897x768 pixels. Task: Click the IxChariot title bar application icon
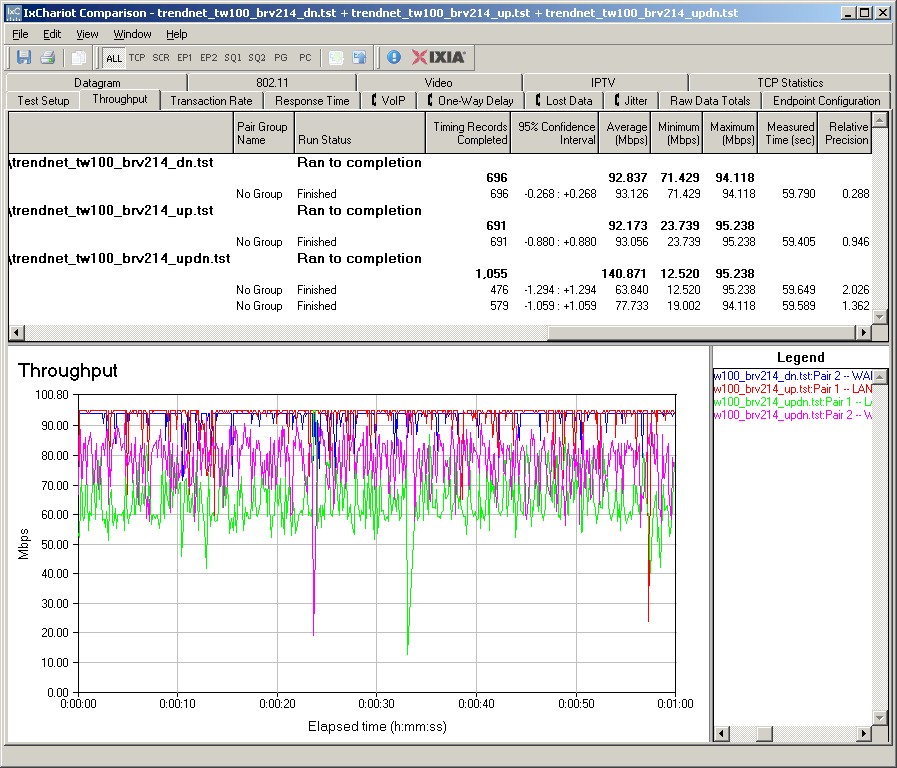coord(13,13)
